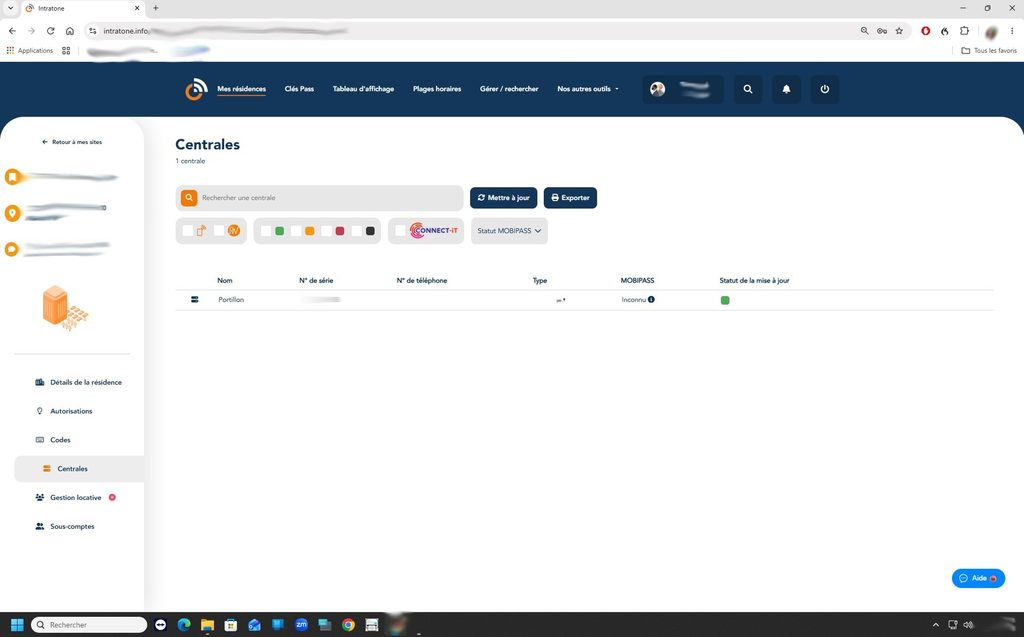
Task: Click the power logout icon
Action: 825,90
